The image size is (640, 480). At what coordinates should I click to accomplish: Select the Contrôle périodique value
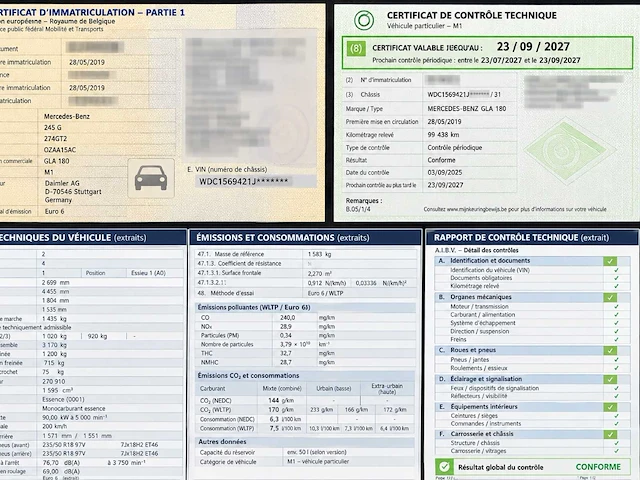455,148
